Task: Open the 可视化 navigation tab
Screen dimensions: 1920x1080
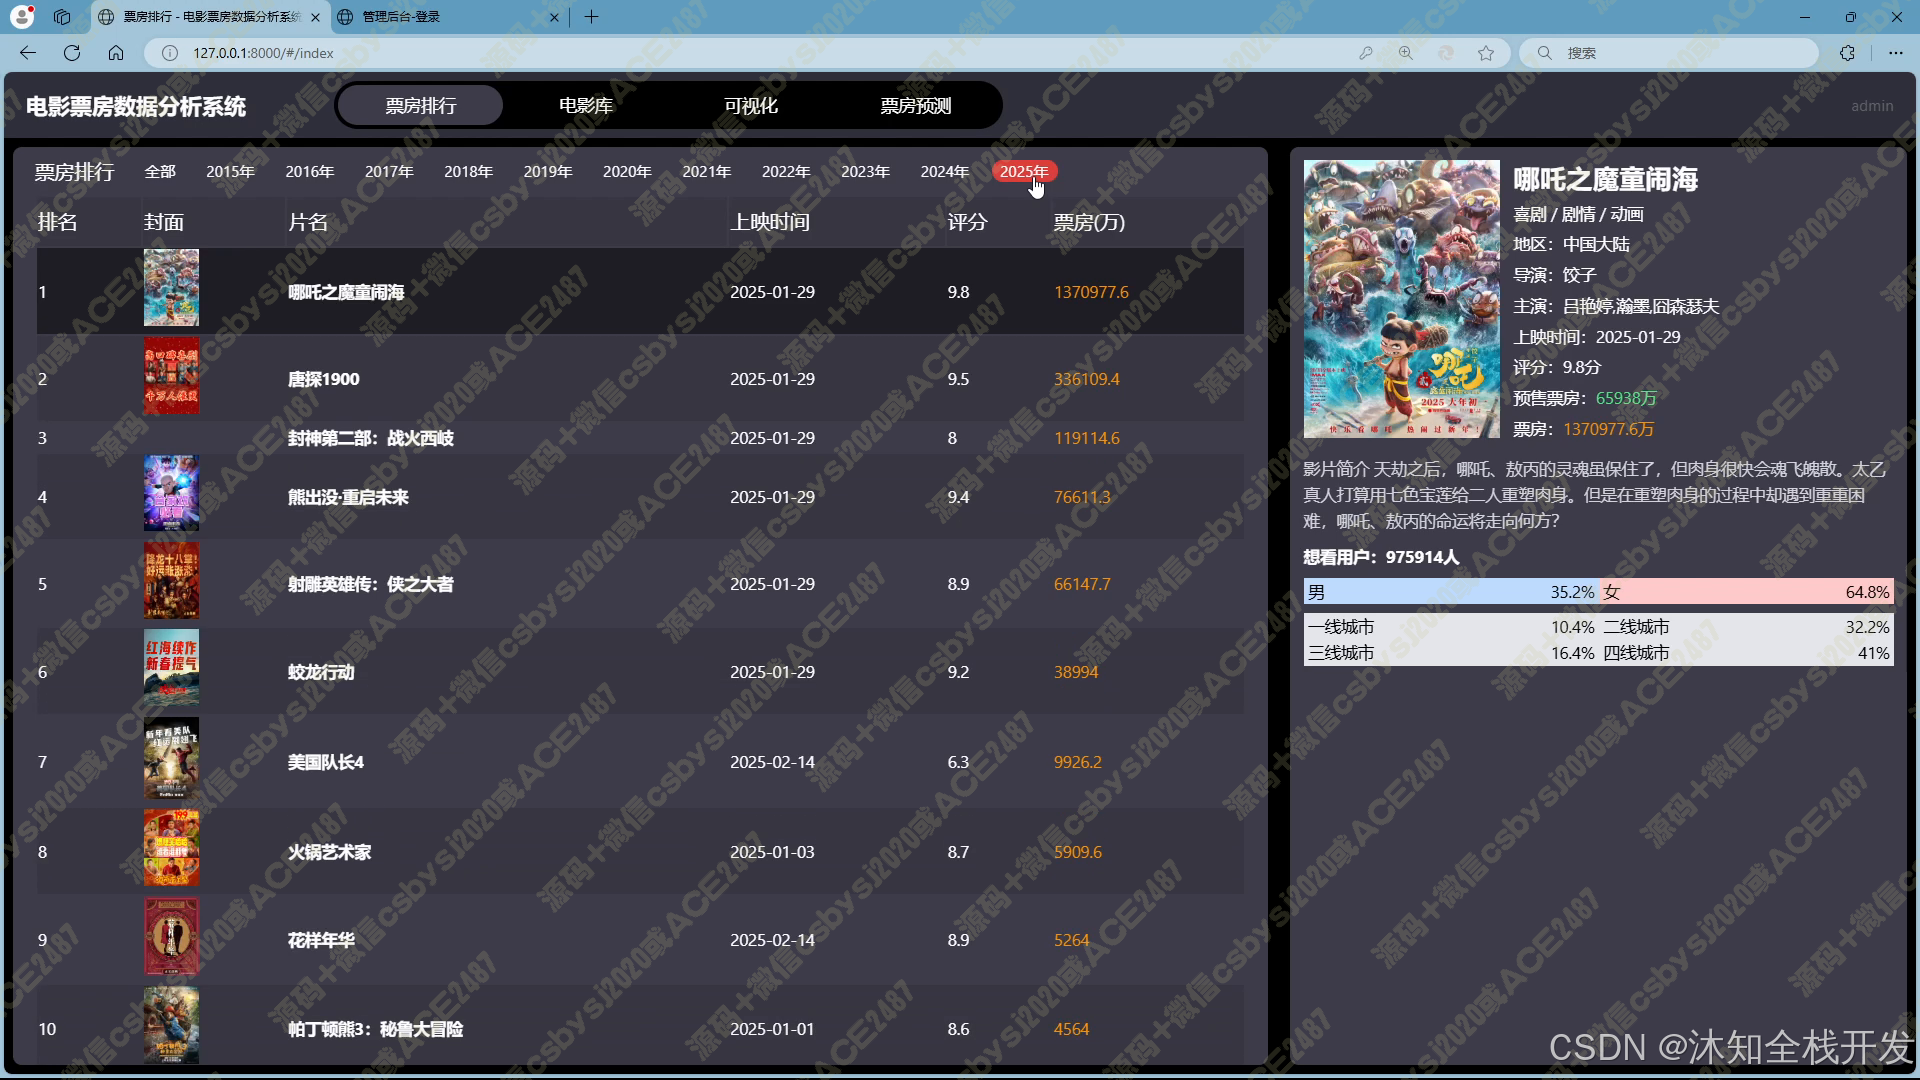Action: 750,106
